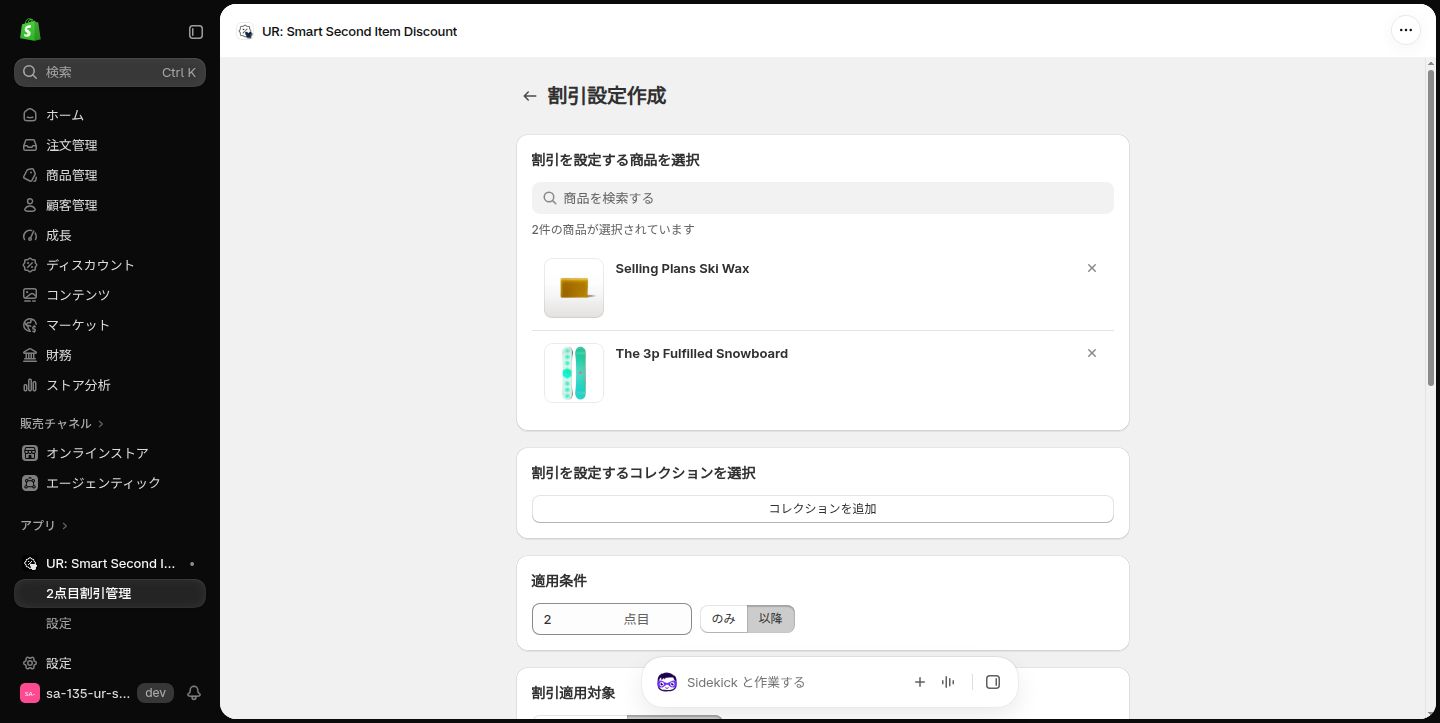1440x723 pixels.
Task: Expand the 販売チャネル section chevron
Action: click(101, 424)
